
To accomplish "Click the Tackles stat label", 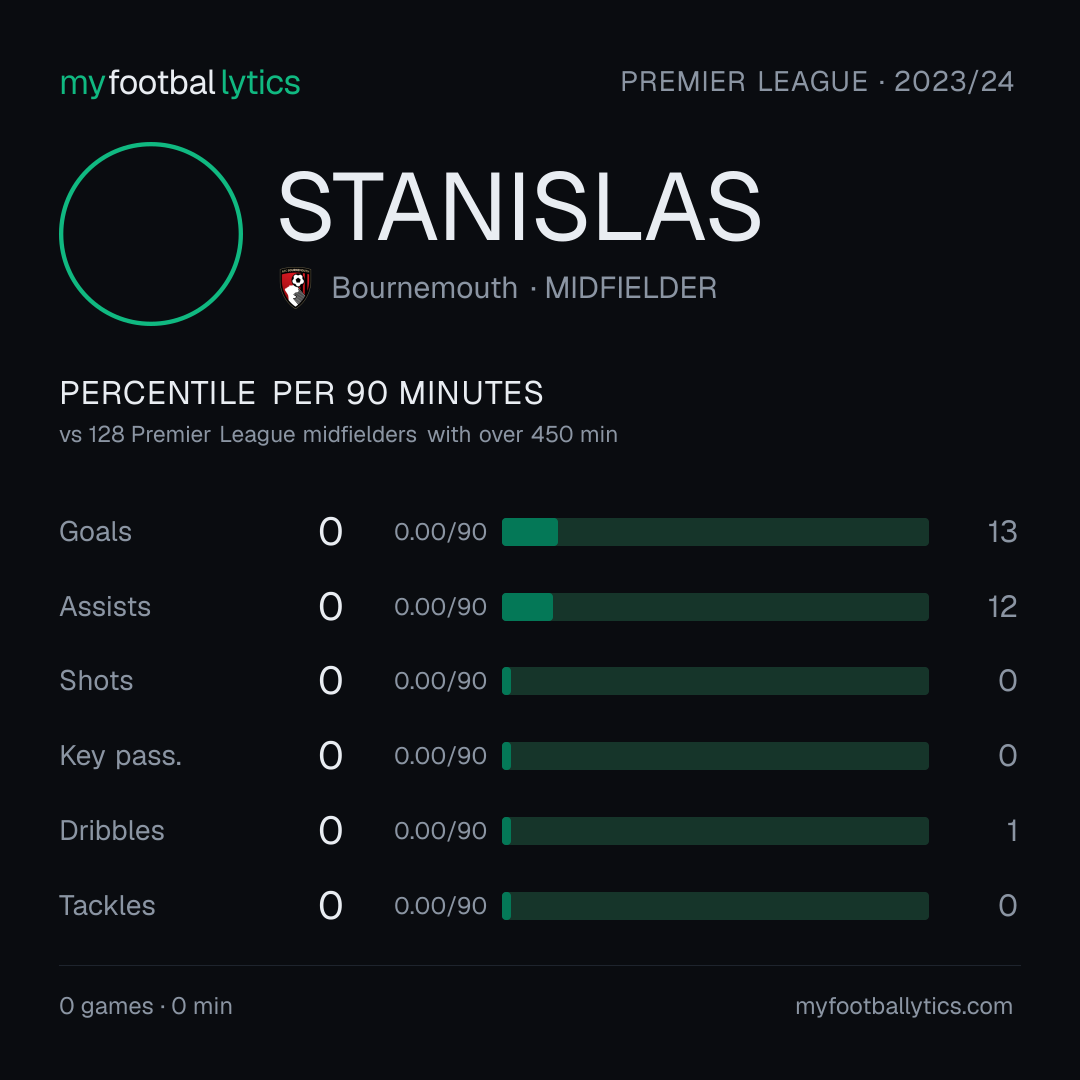I will [x=107, y=906].
